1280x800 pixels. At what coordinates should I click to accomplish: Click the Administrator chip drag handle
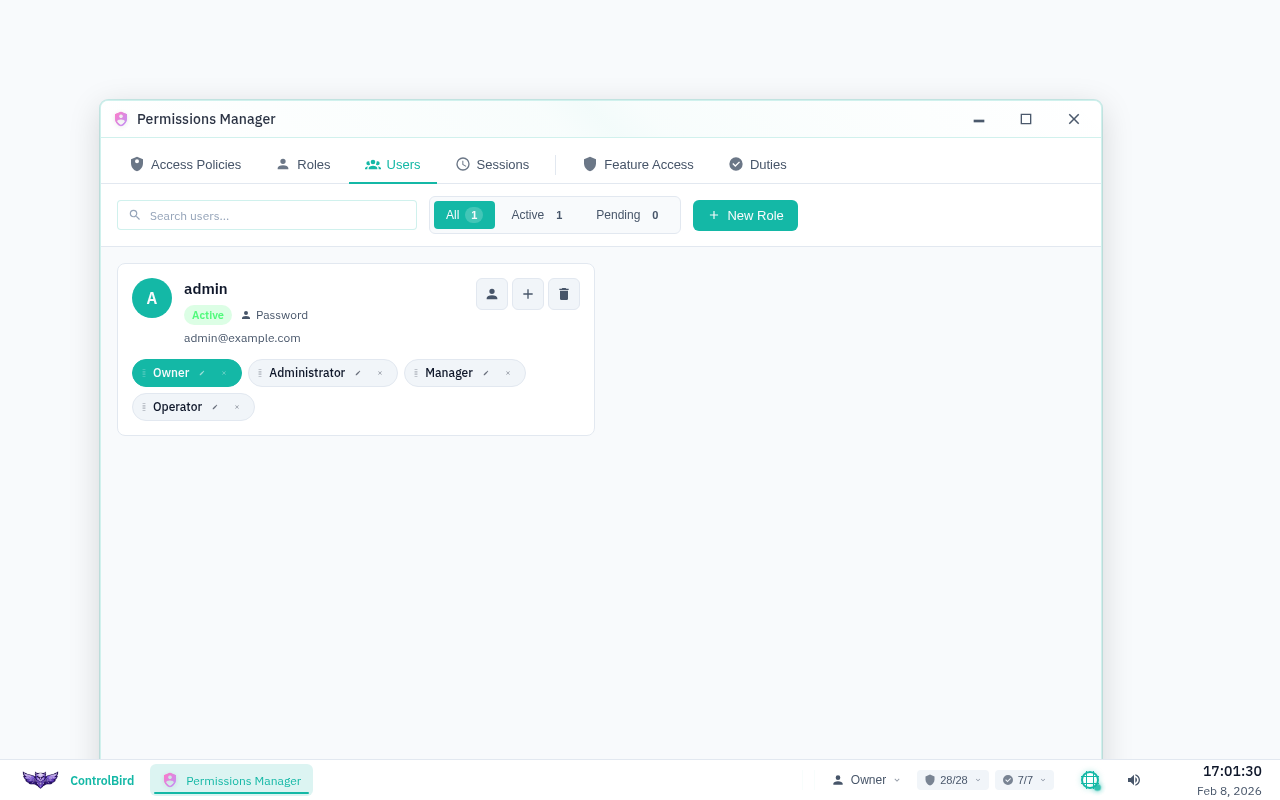point(260,373)
